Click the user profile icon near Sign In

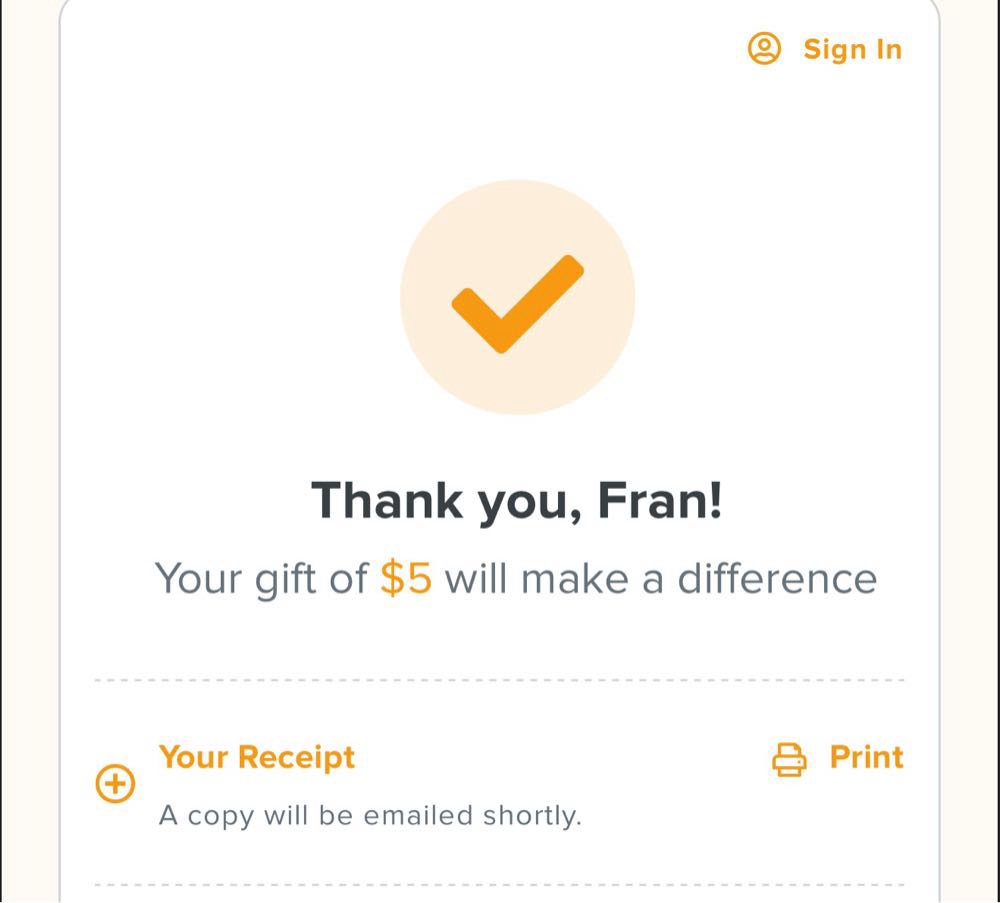coord(765,49)
